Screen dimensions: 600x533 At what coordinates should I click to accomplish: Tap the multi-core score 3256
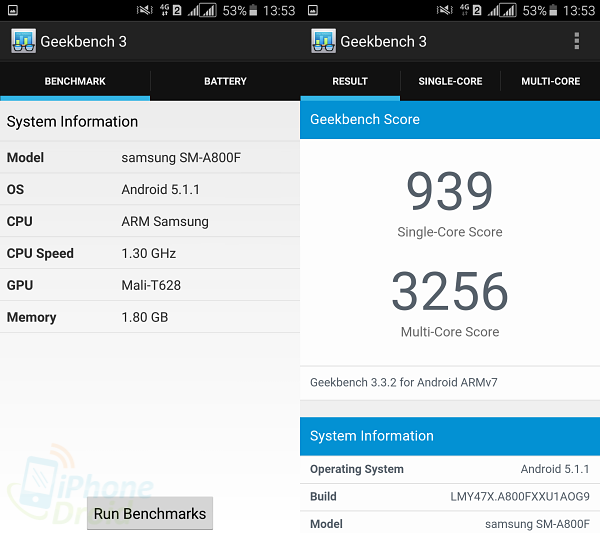point(450,290)
